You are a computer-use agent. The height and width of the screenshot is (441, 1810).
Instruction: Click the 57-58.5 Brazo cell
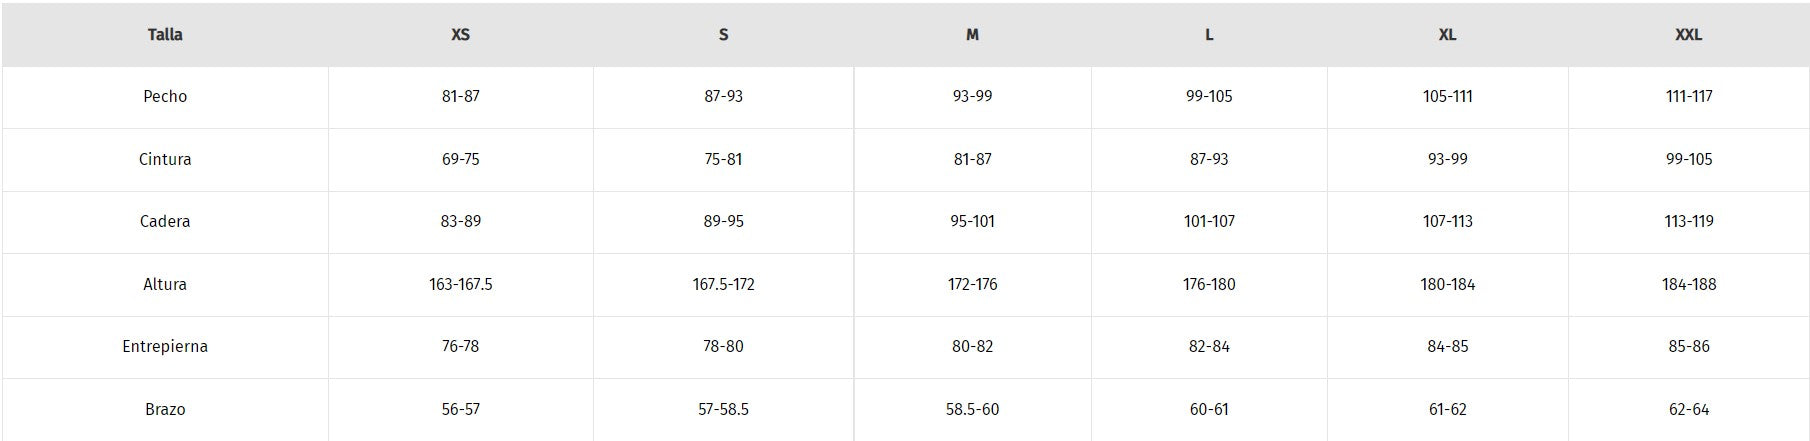tap(723, 409)
